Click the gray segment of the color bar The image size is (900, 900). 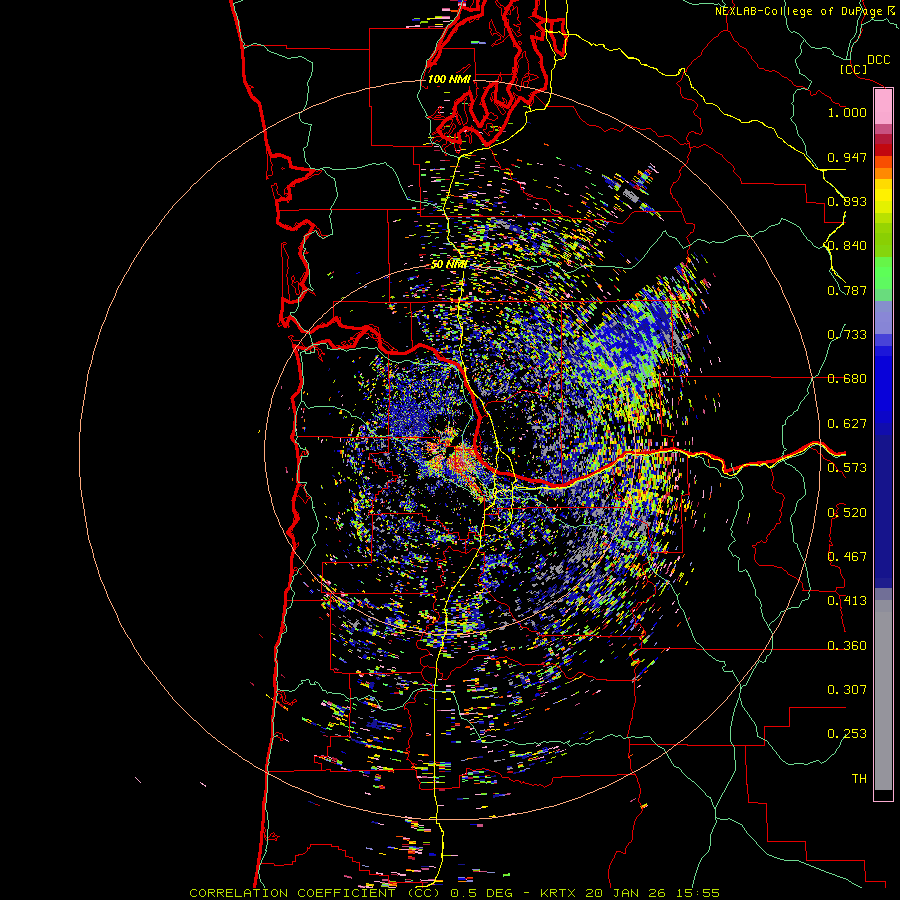coord(883,695)
